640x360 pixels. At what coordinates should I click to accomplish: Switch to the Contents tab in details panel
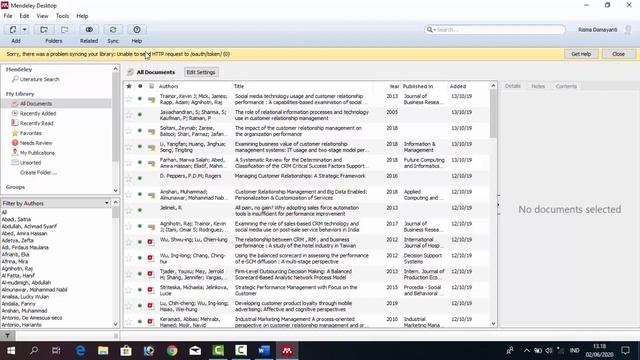(x=566, y=86)
